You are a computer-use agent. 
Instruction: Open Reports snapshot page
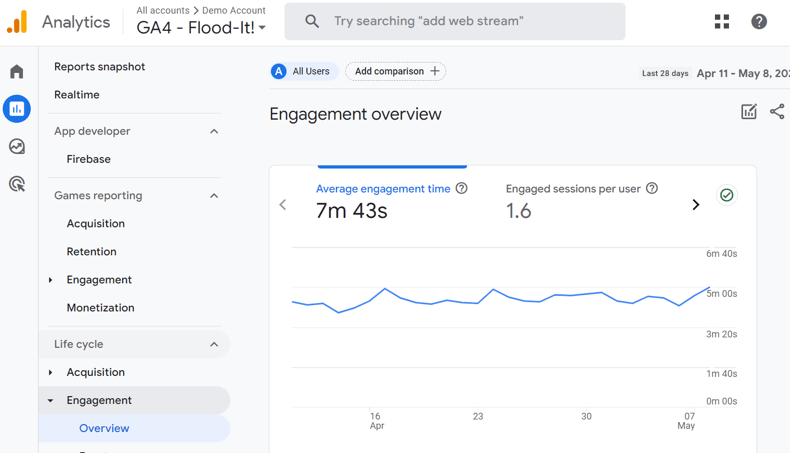click(100, 67)
